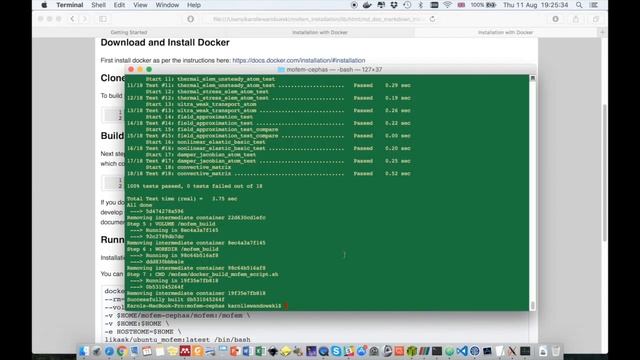Click 'Step 5 : VOLUME /mofem_build' line

(171, 224)
